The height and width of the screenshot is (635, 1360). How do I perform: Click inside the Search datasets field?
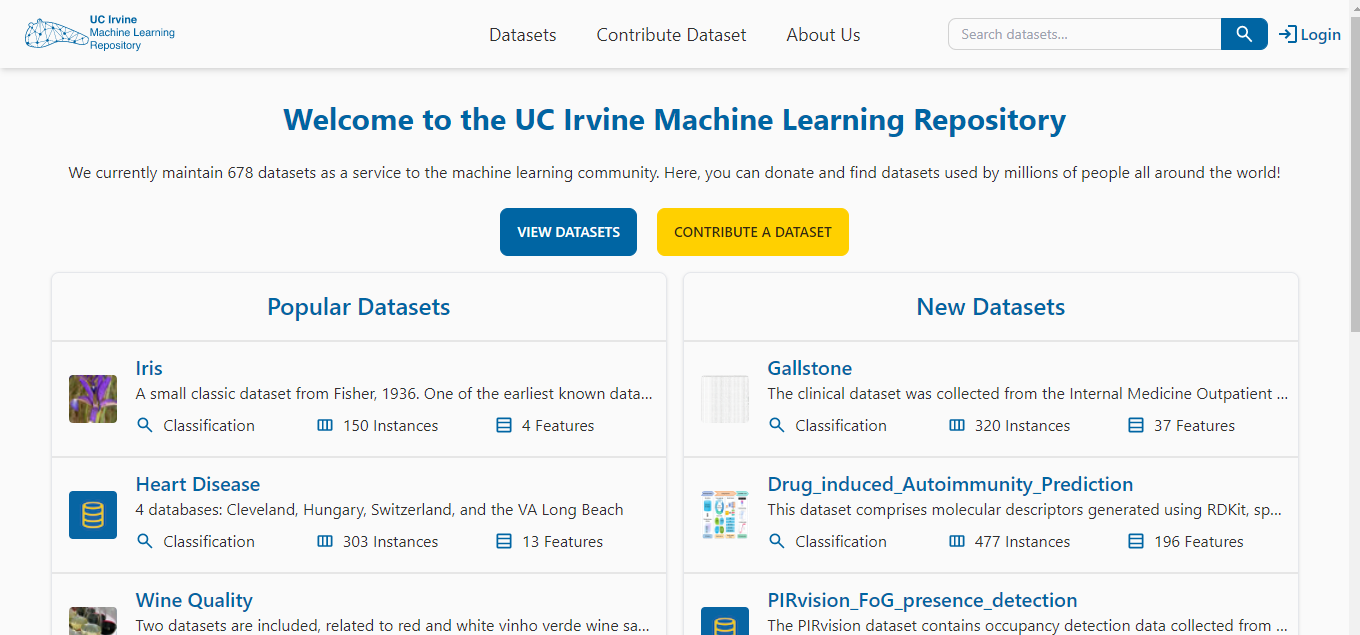tap(1084, 33)
